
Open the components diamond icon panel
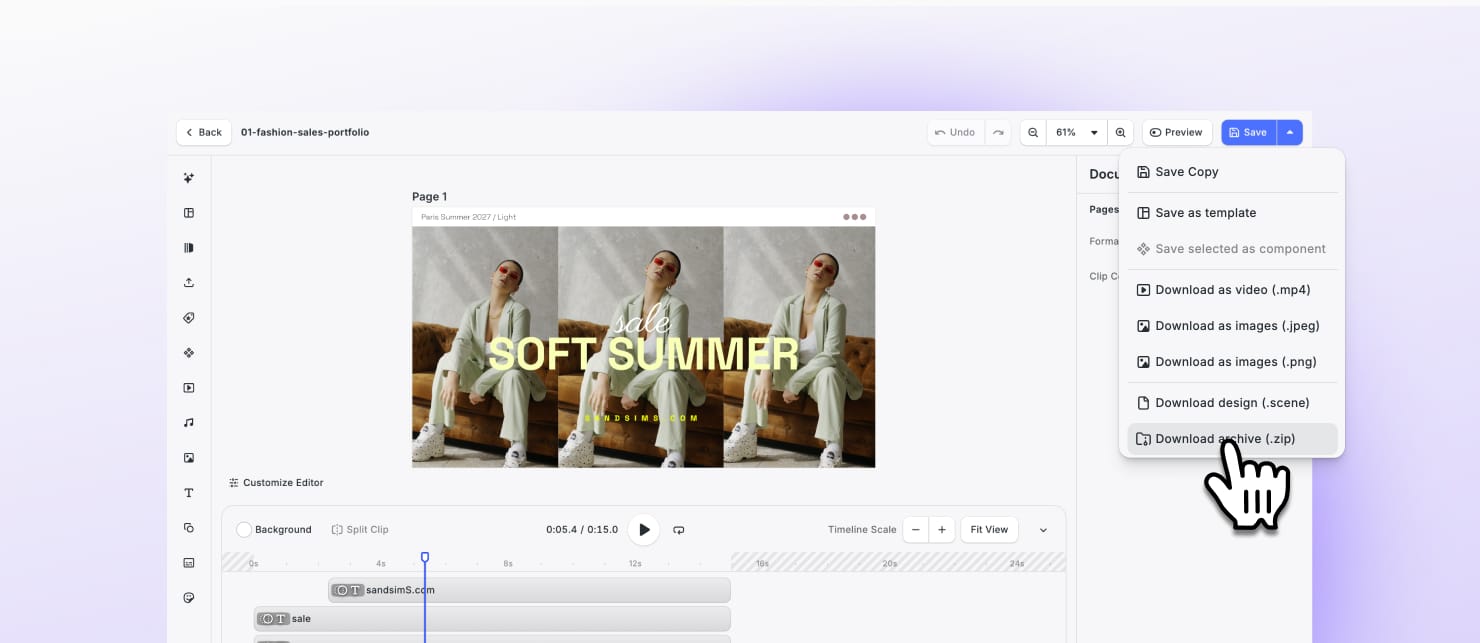point(189,353)
